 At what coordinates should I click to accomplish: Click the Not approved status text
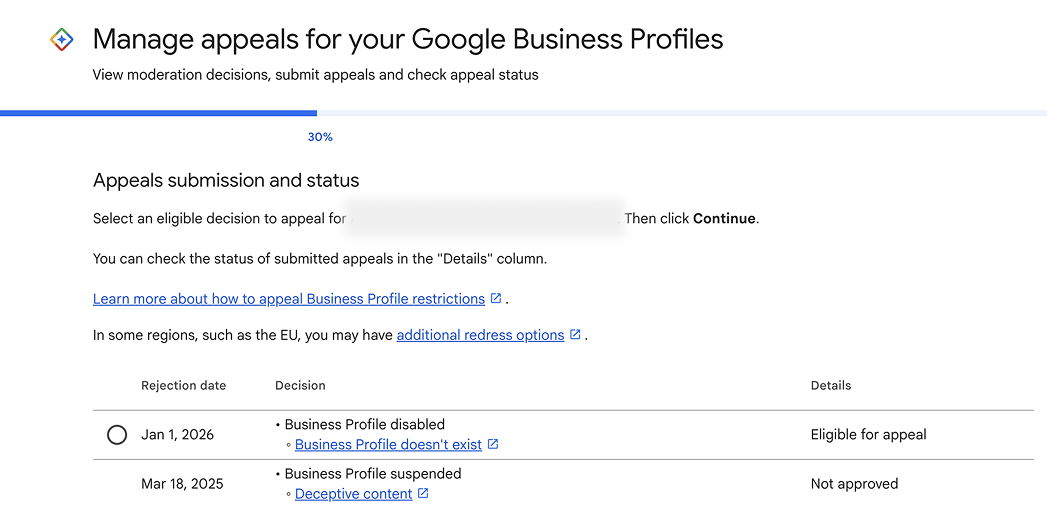854,484
